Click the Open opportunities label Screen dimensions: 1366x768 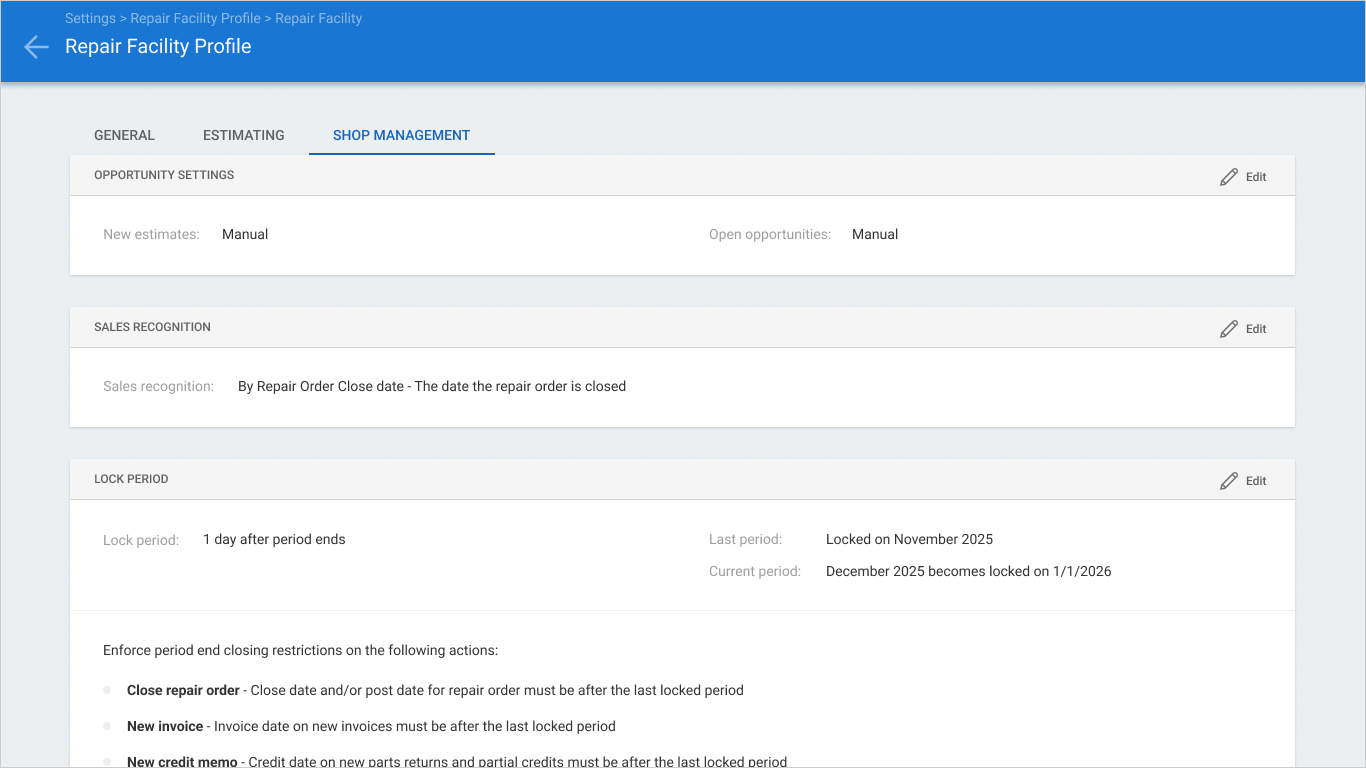pos(770,234)
